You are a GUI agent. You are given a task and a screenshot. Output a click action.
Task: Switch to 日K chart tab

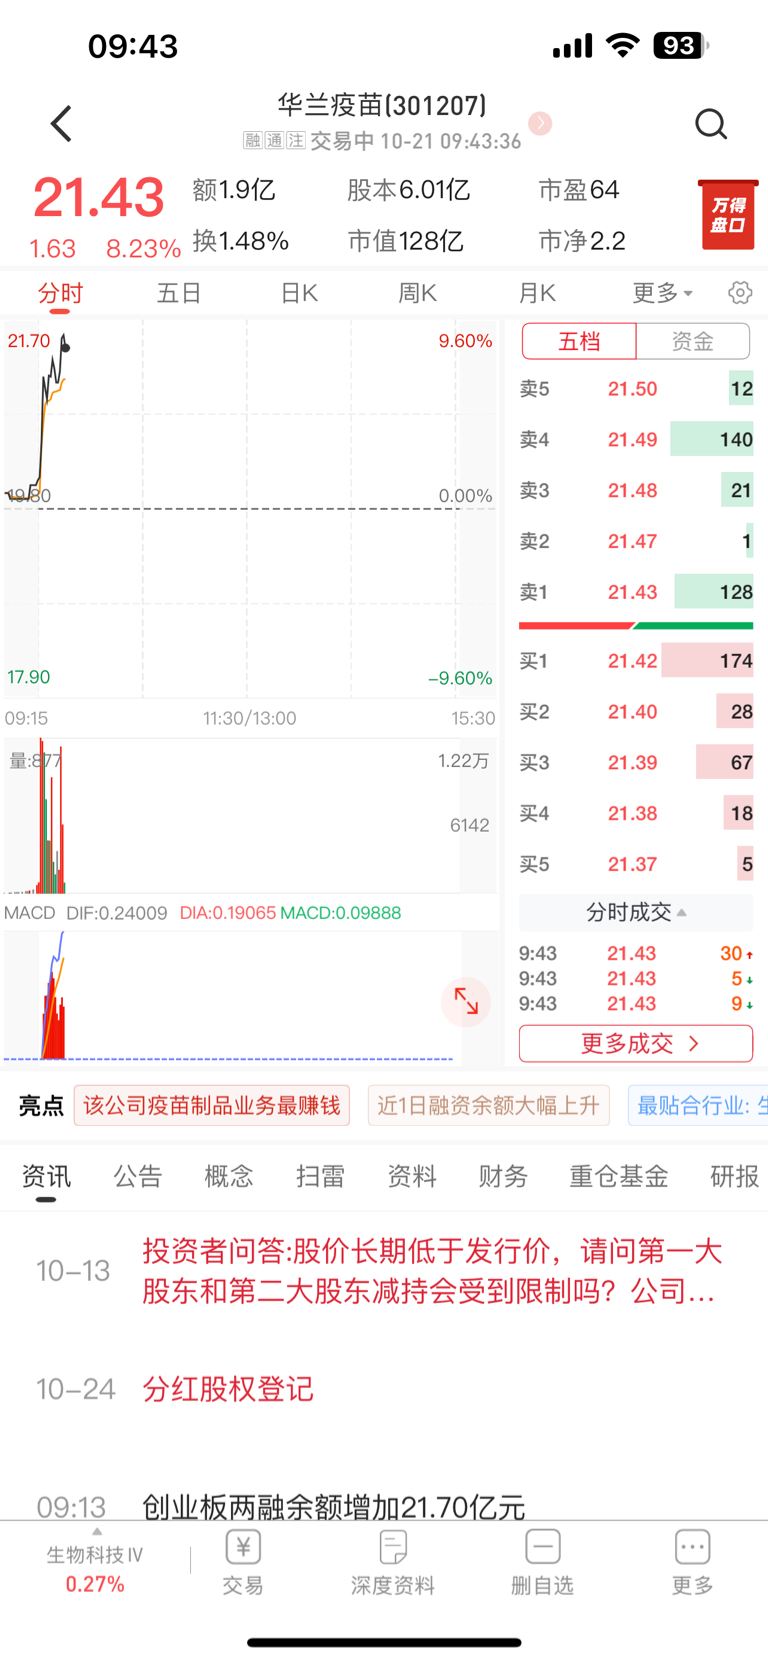click(299, 293)
